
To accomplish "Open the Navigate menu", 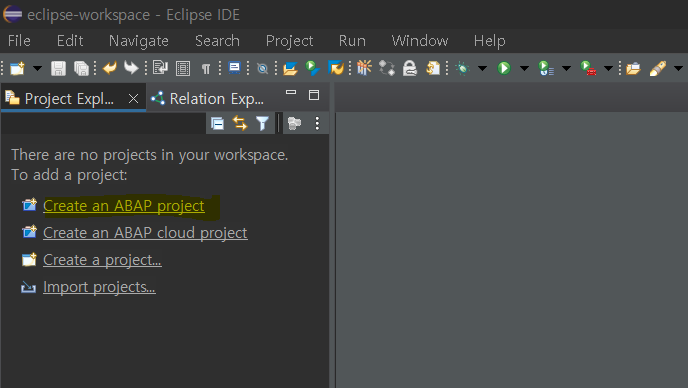I will (139, 41).
